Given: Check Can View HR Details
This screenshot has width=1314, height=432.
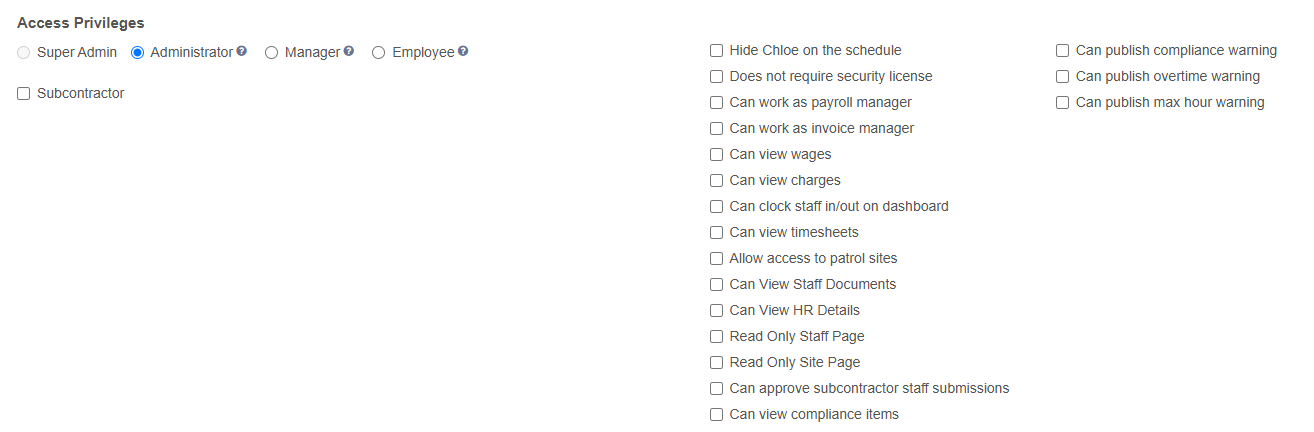Looking at the screenshot, I should (x=716, y=311).
